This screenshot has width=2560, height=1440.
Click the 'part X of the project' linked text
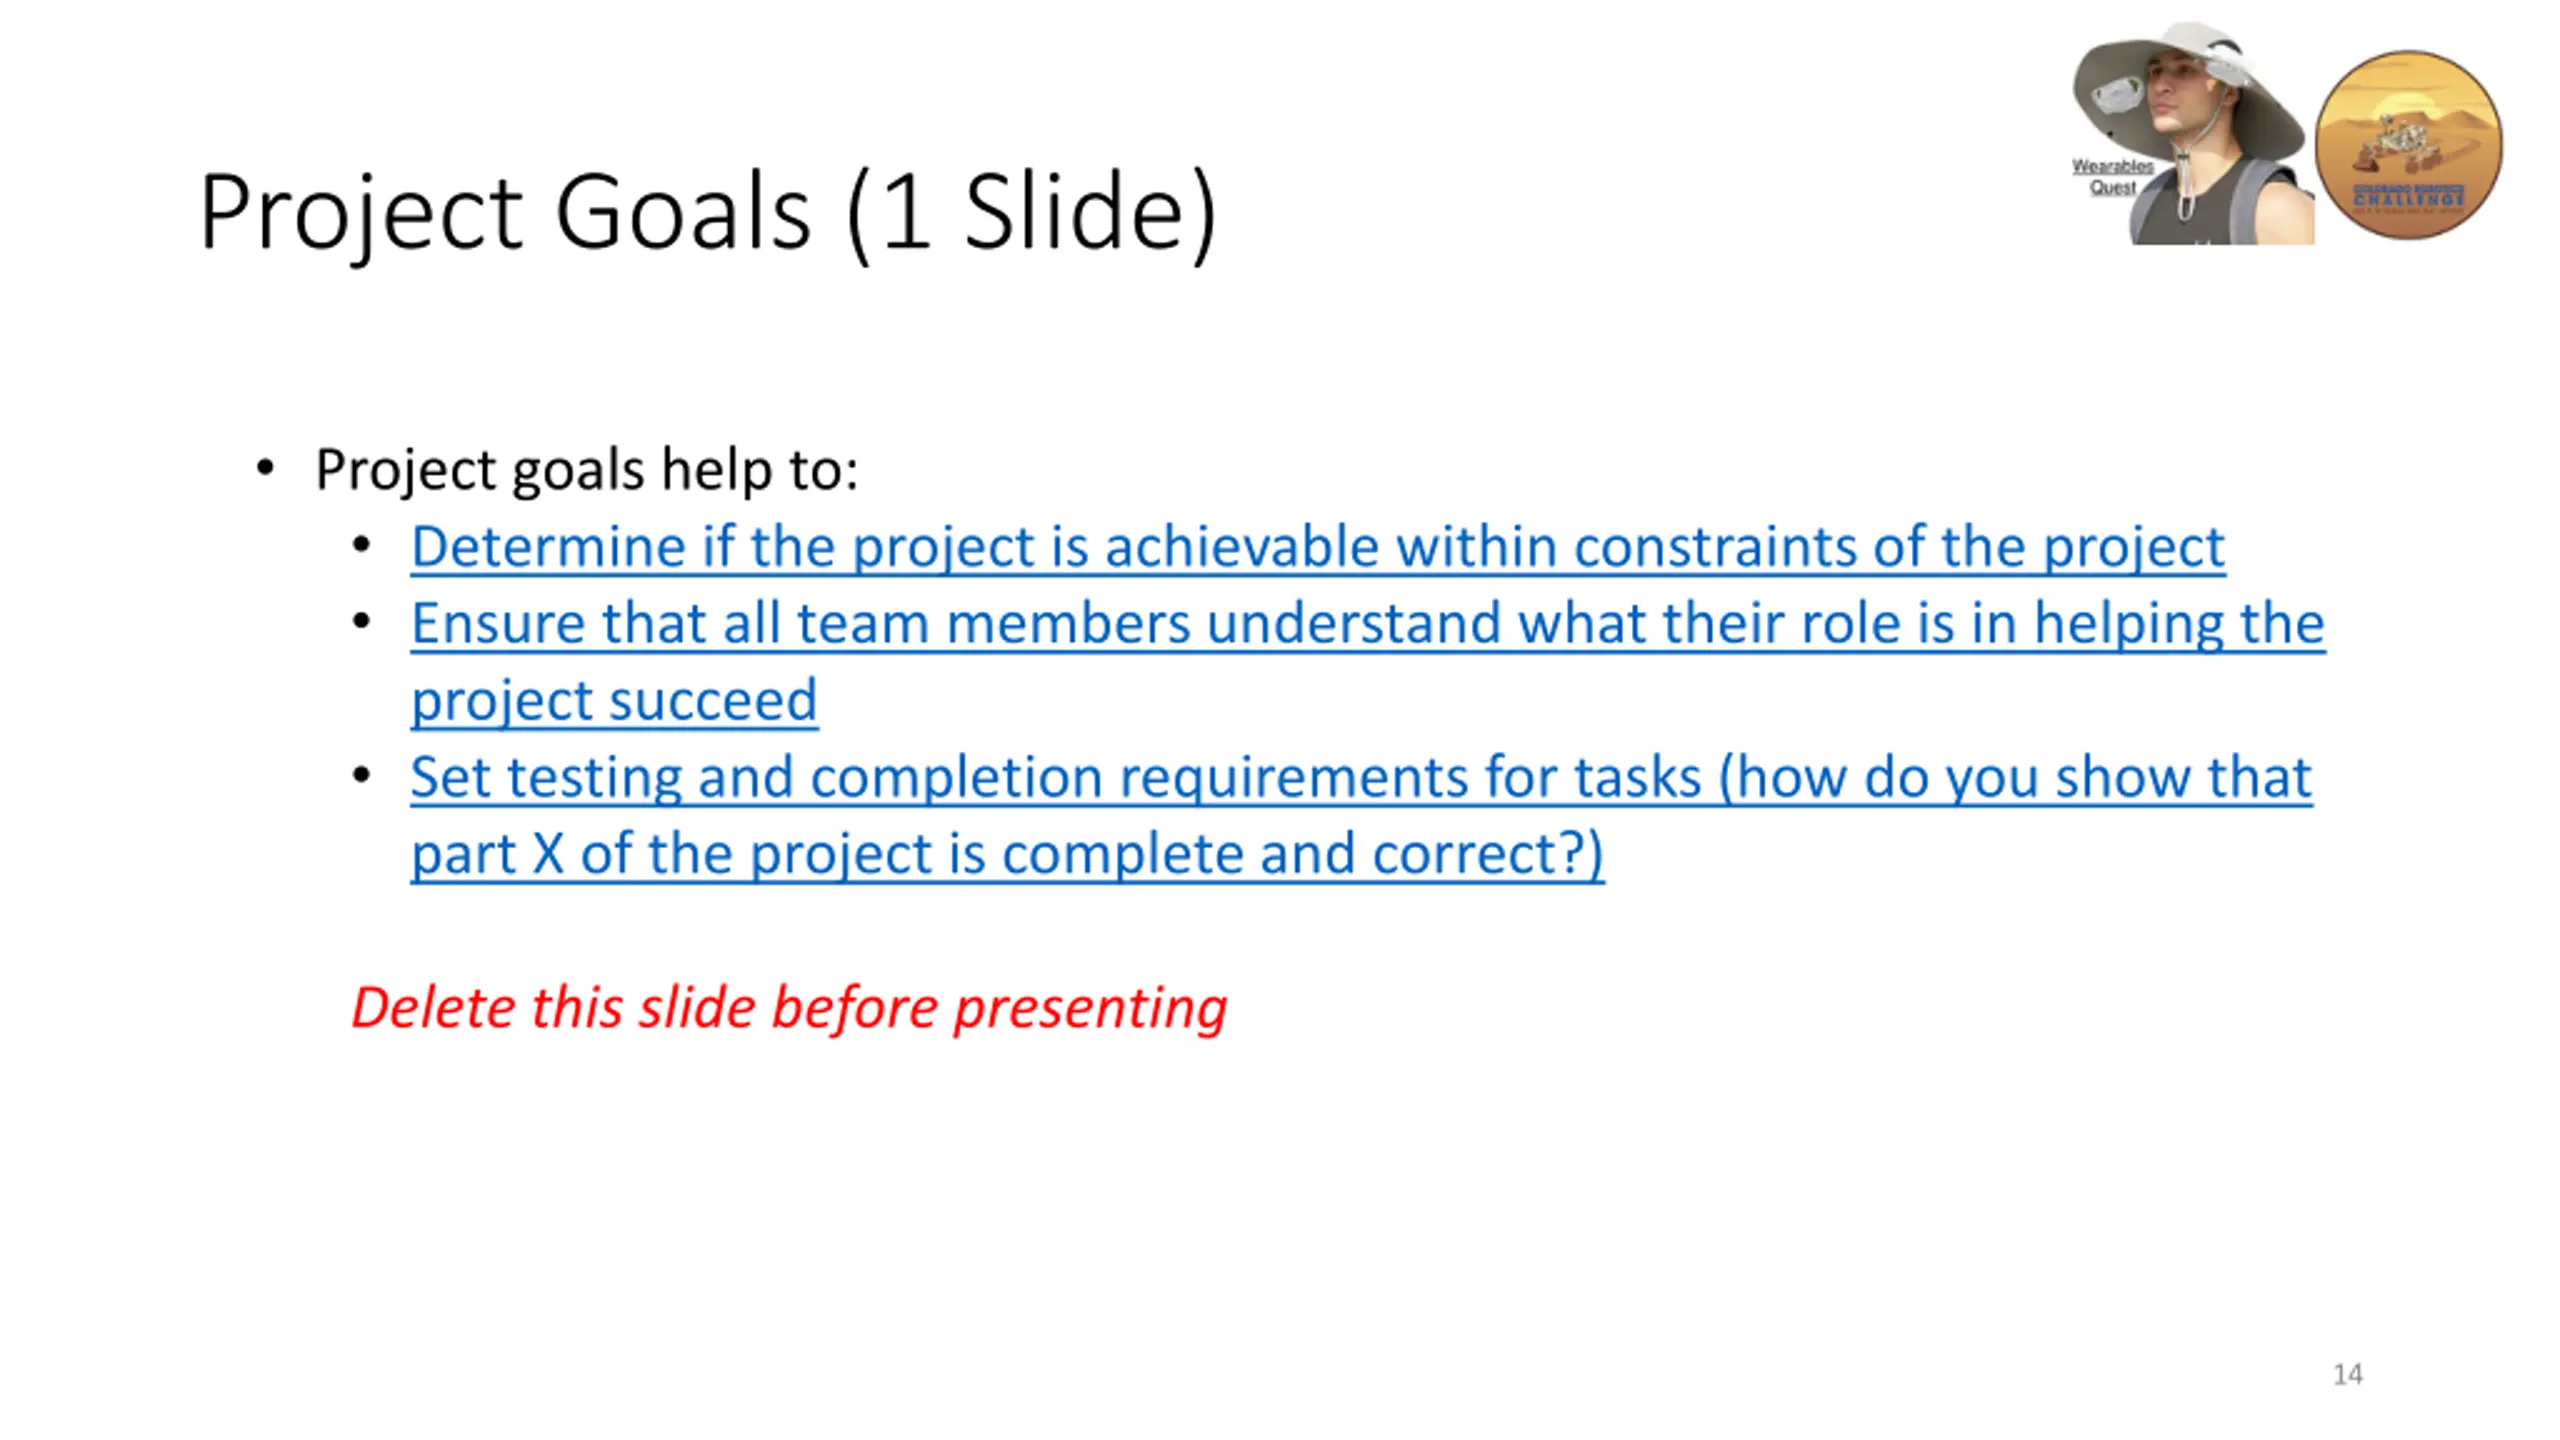pos(676,854)
